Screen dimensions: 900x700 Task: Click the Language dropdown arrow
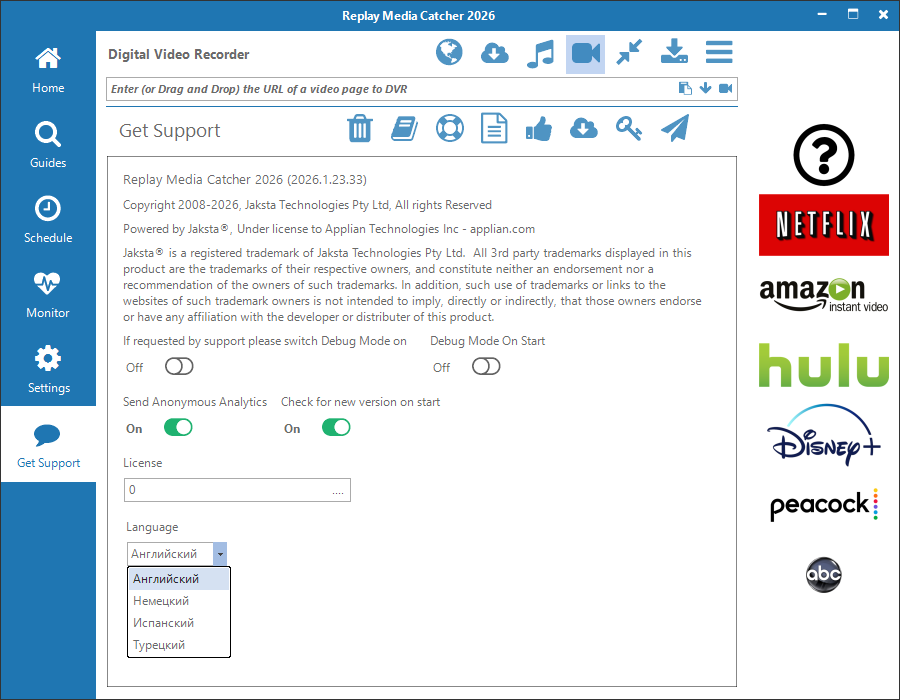[x=220, y=554]
